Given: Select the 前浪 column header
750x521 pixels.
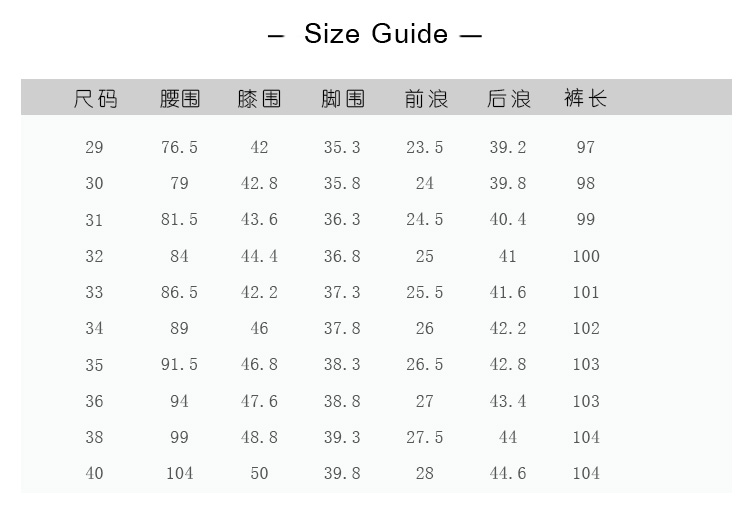Looking at the screenshot, I should click(x=425, y=99).
